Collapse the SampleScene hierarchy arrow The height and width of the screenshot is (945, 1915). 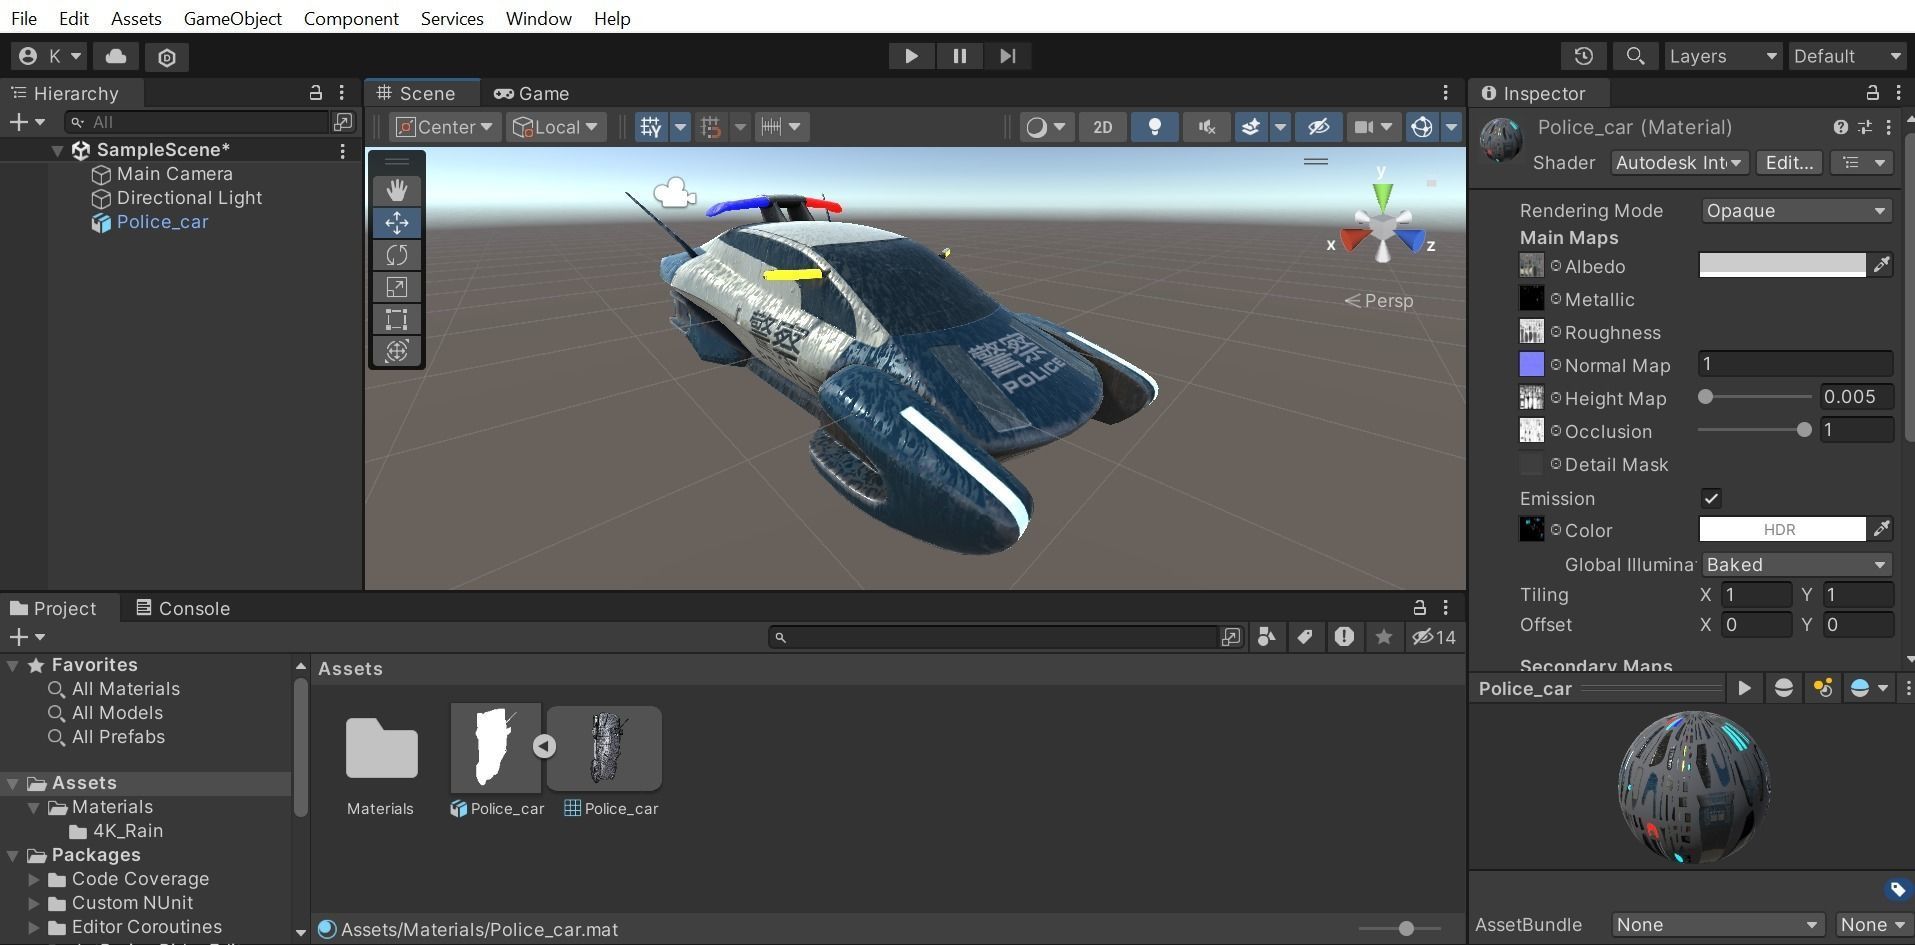pyautogui.click(x=58, y=150)
